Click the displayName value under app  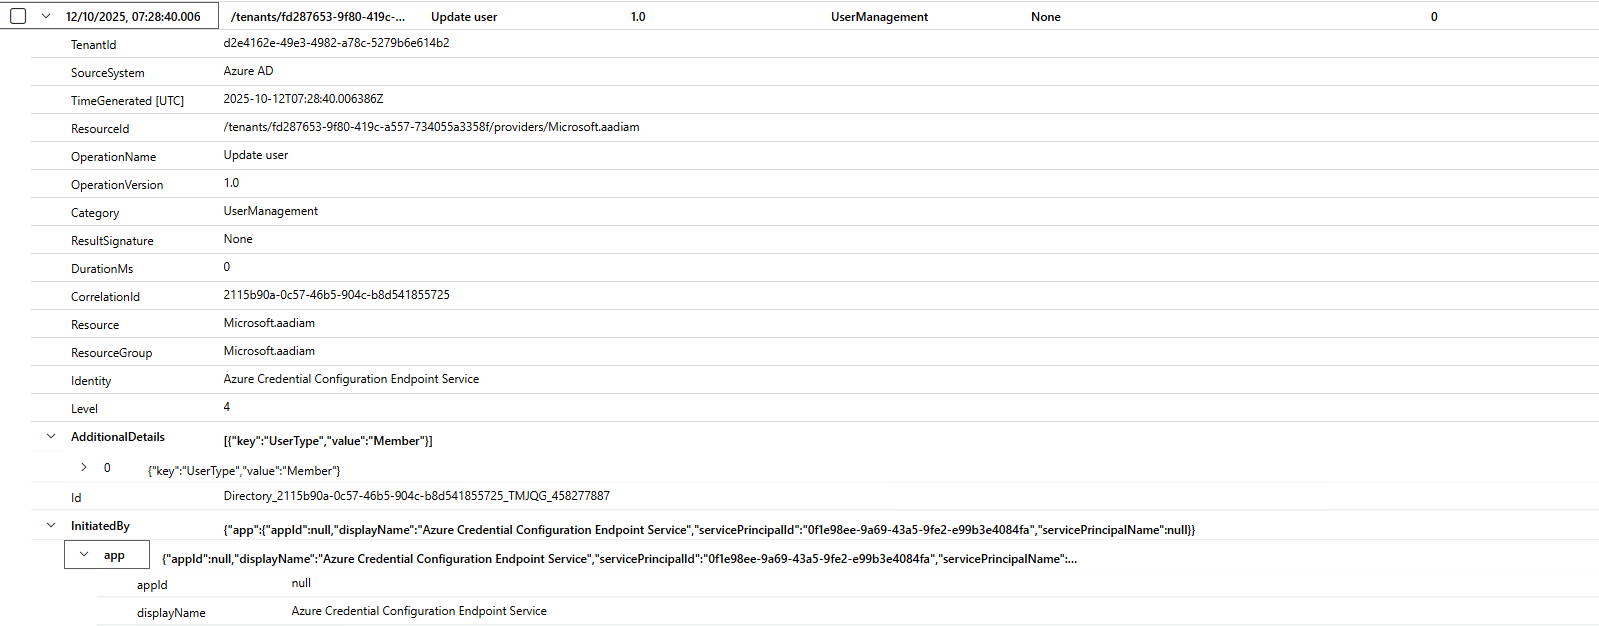419,611
